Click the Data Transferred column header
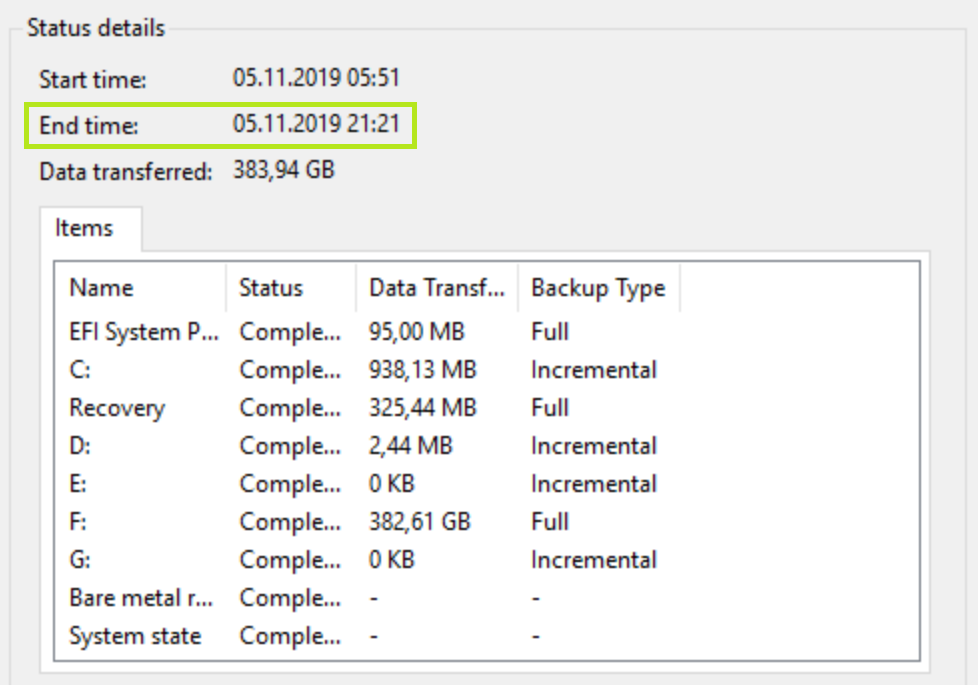 tap(437, 288)
